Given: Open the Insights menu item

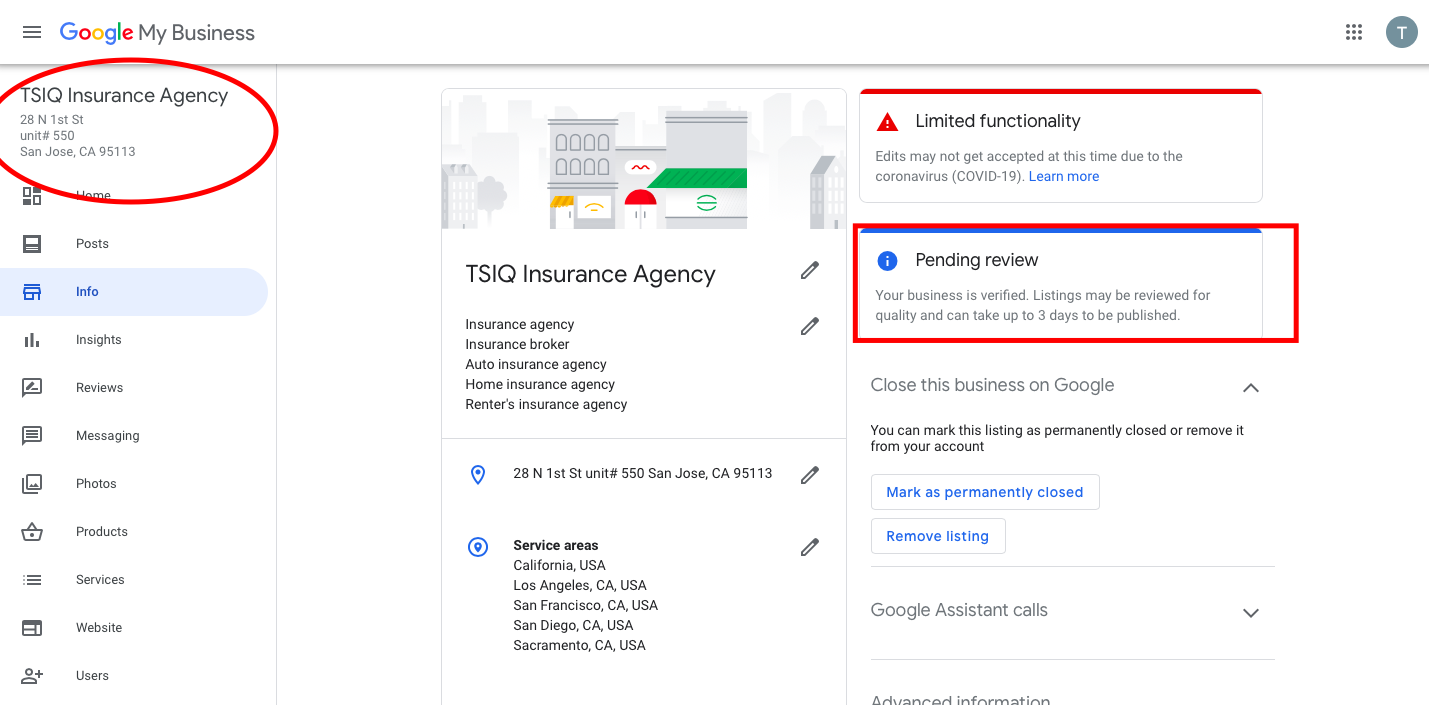Looking at the screenshot, I should click(x=134, y=340).
